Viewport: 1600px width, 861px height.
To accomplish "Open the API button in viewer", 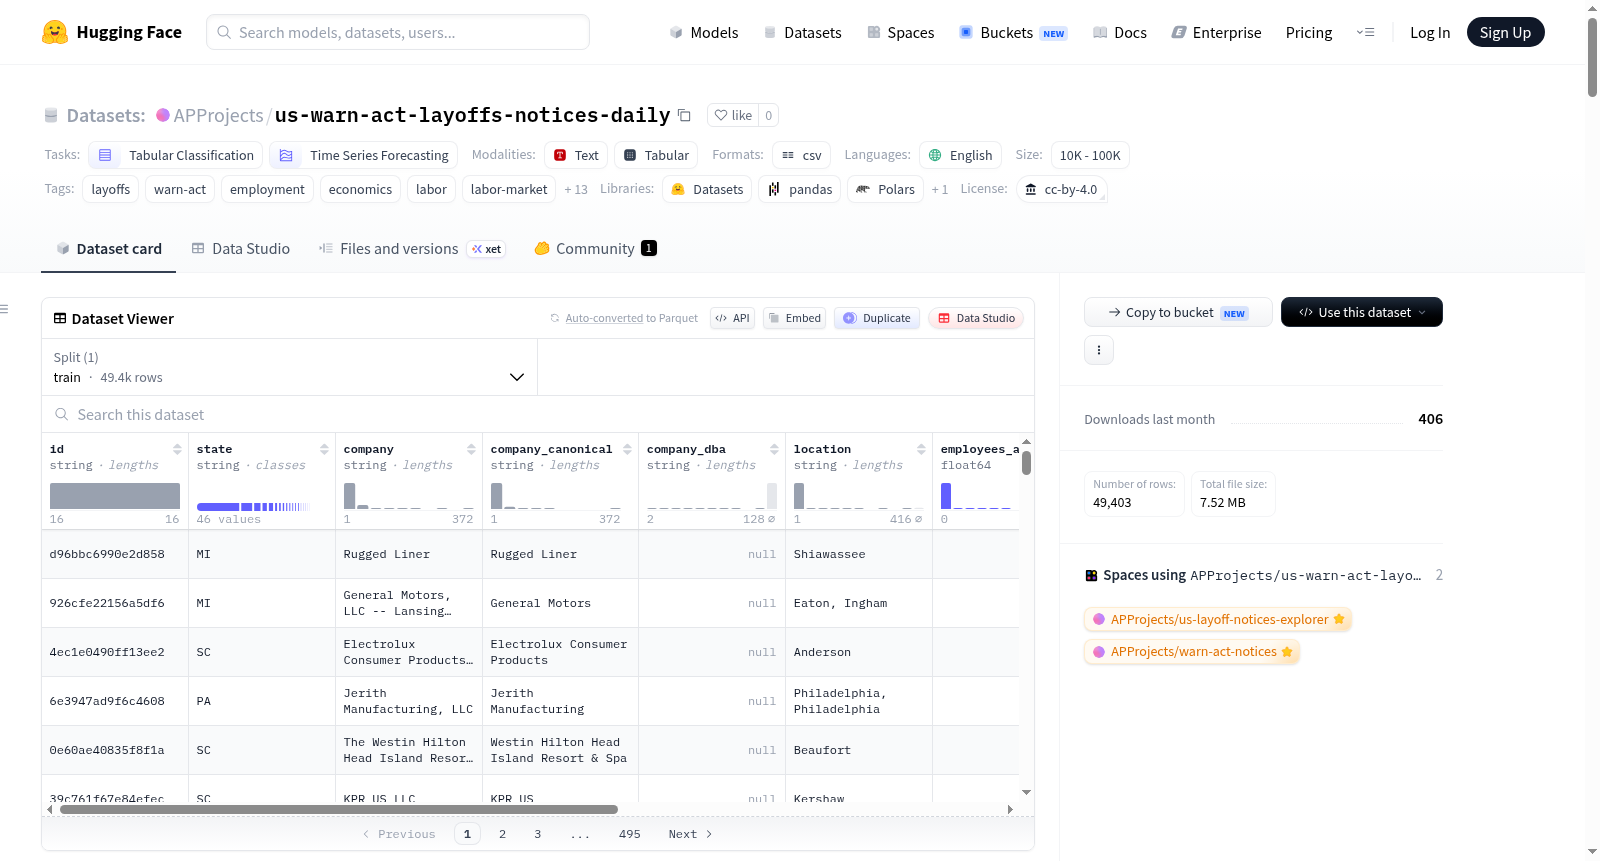I will [x=732, y=318].
